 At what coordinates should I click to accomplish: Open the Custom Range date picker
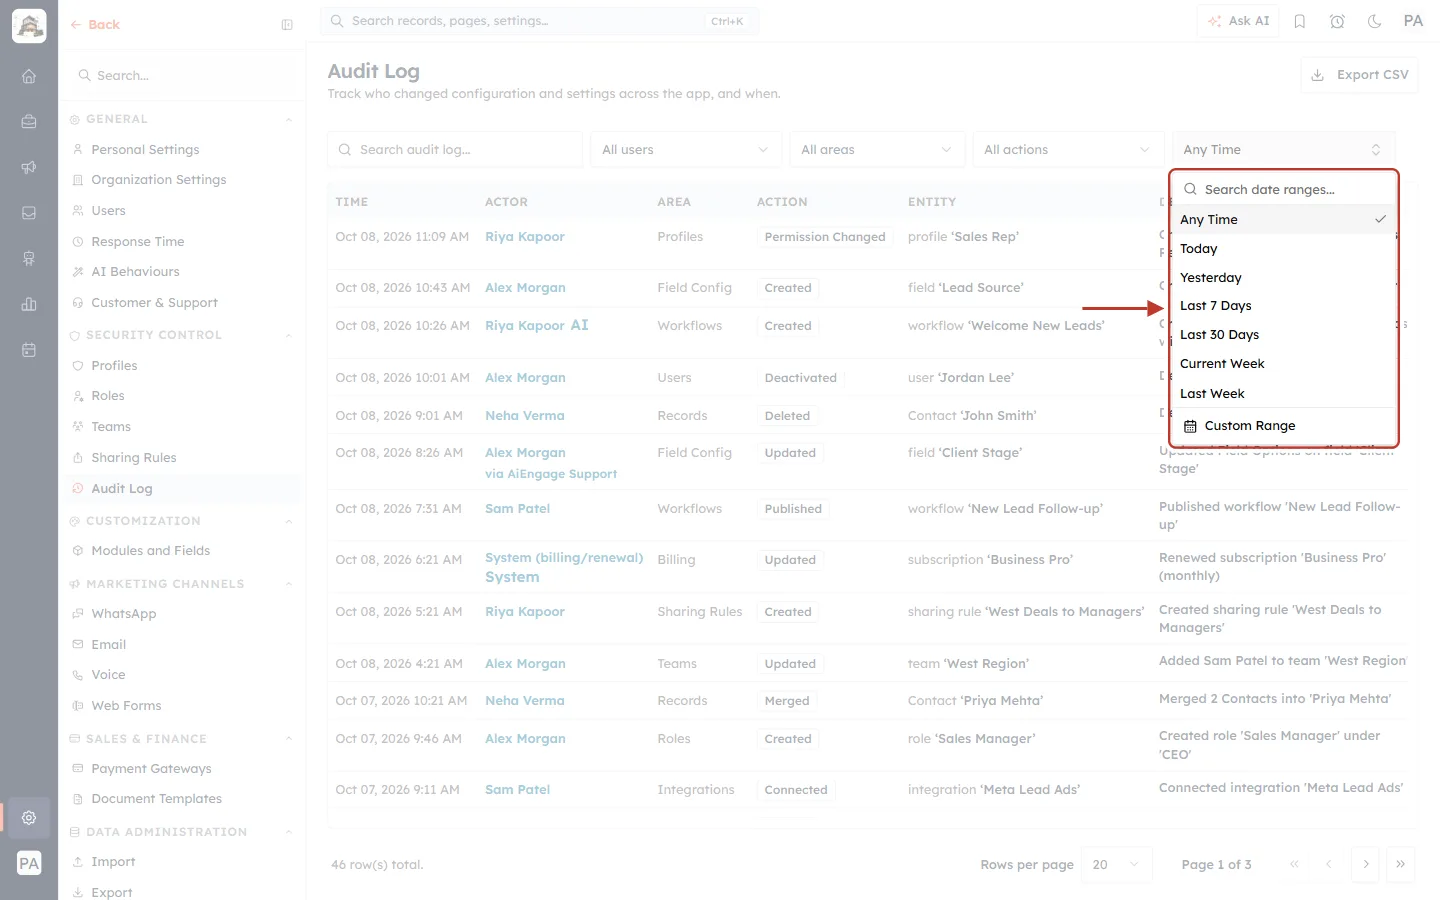pos(1283,426)
